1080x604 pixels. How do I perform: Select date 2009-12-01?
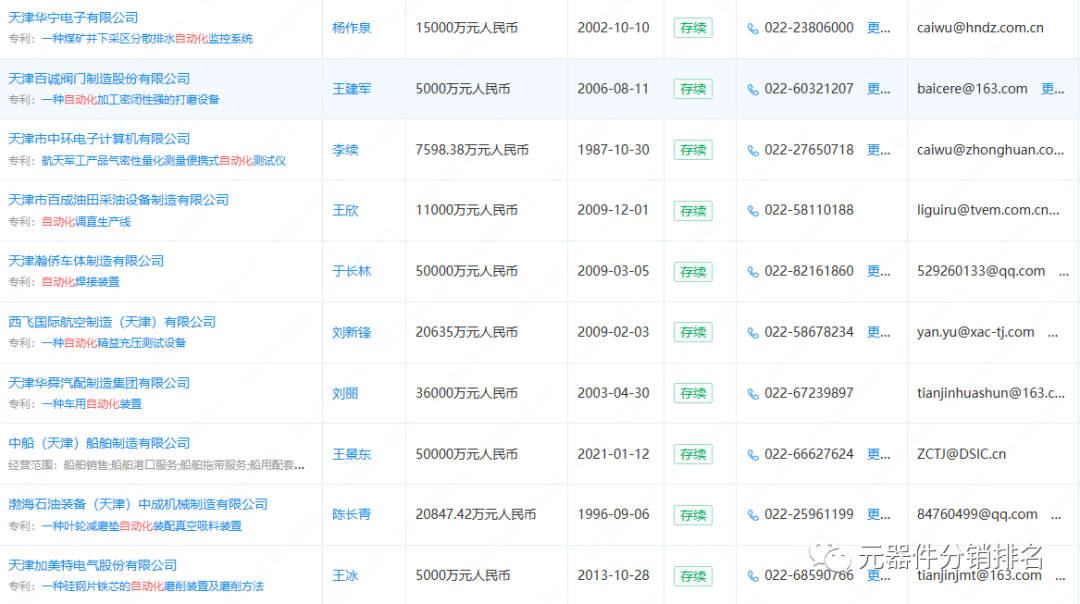613,210
